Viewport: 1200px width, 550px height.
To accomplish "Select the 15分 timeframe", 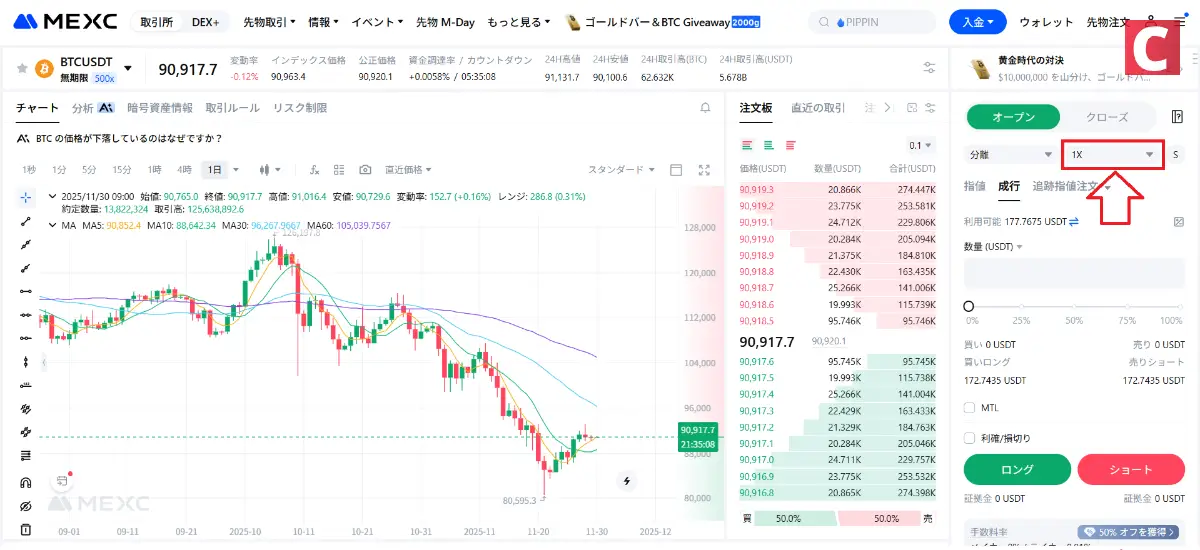I will tap(122, 170).
